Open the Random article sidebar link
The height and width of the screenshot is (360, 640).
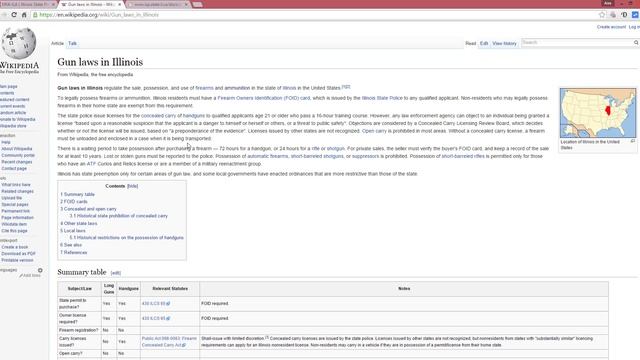coord(12,113)
